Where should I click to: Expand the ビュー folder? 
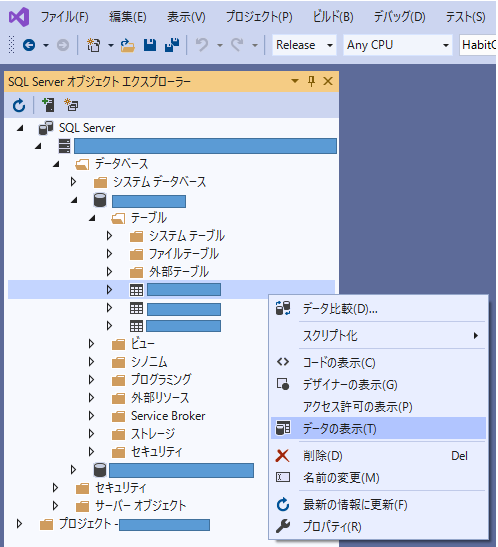(x=91, y=344)
